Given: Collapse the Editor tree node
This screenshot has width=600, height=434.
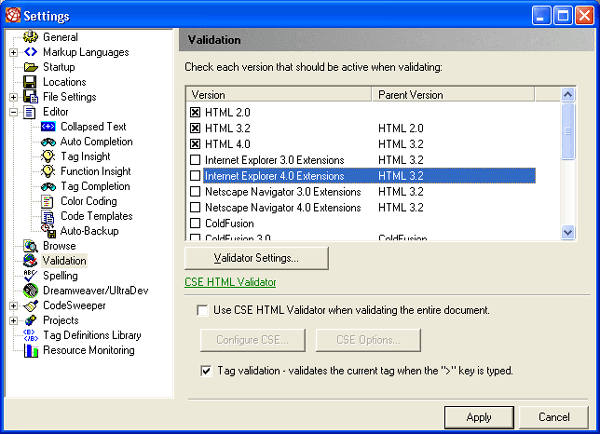Looking at the screenshot, I should point(13,112).
